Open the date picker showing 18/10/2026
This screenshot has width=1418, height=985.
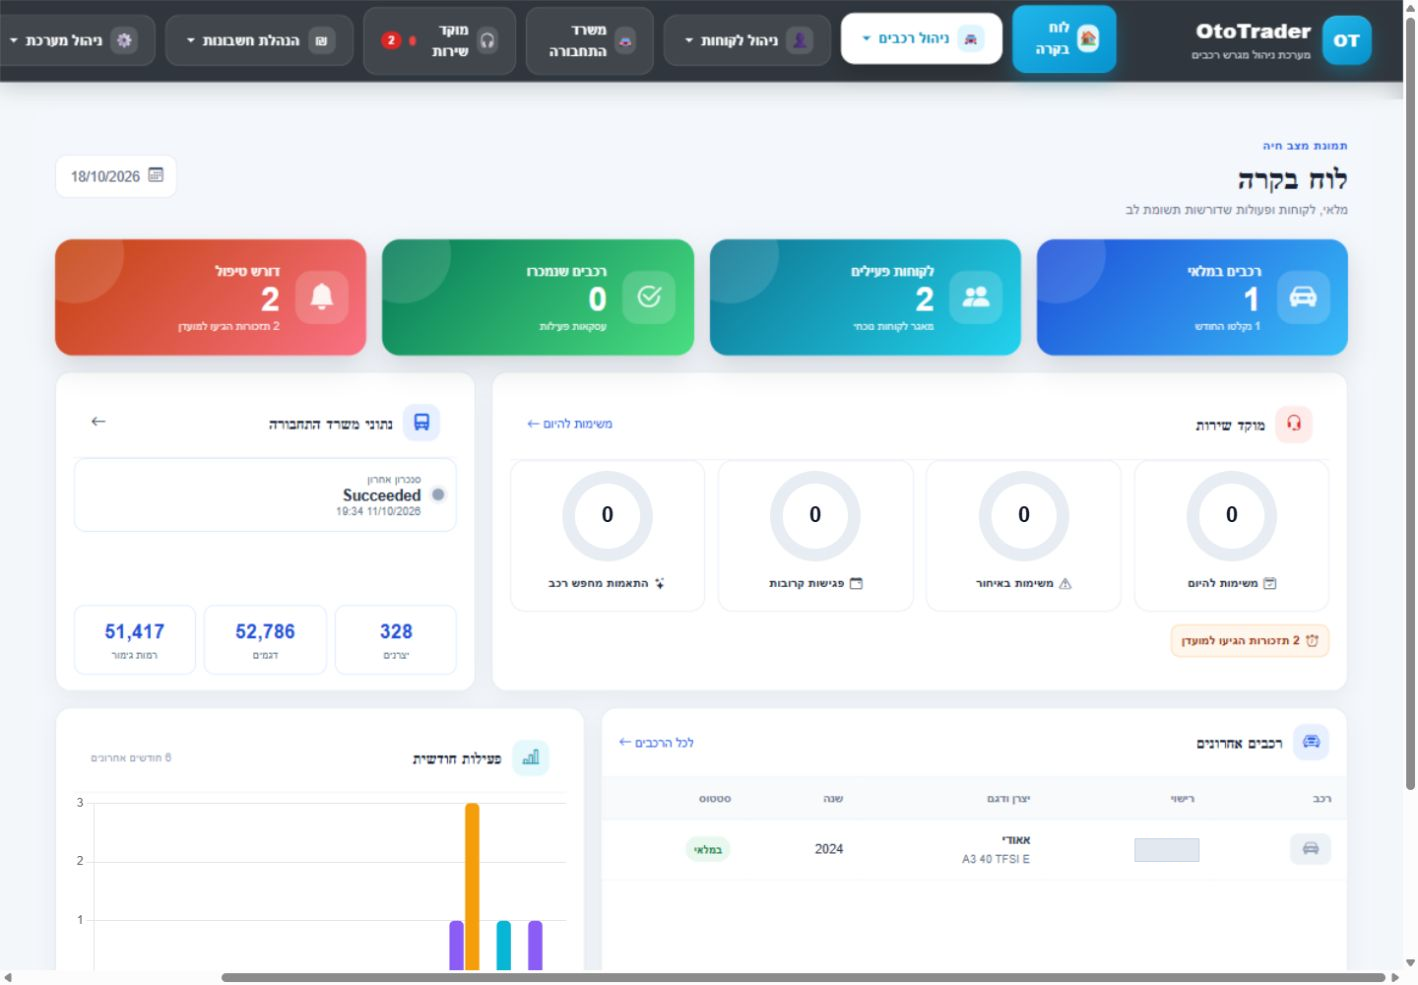coord(116,176)
